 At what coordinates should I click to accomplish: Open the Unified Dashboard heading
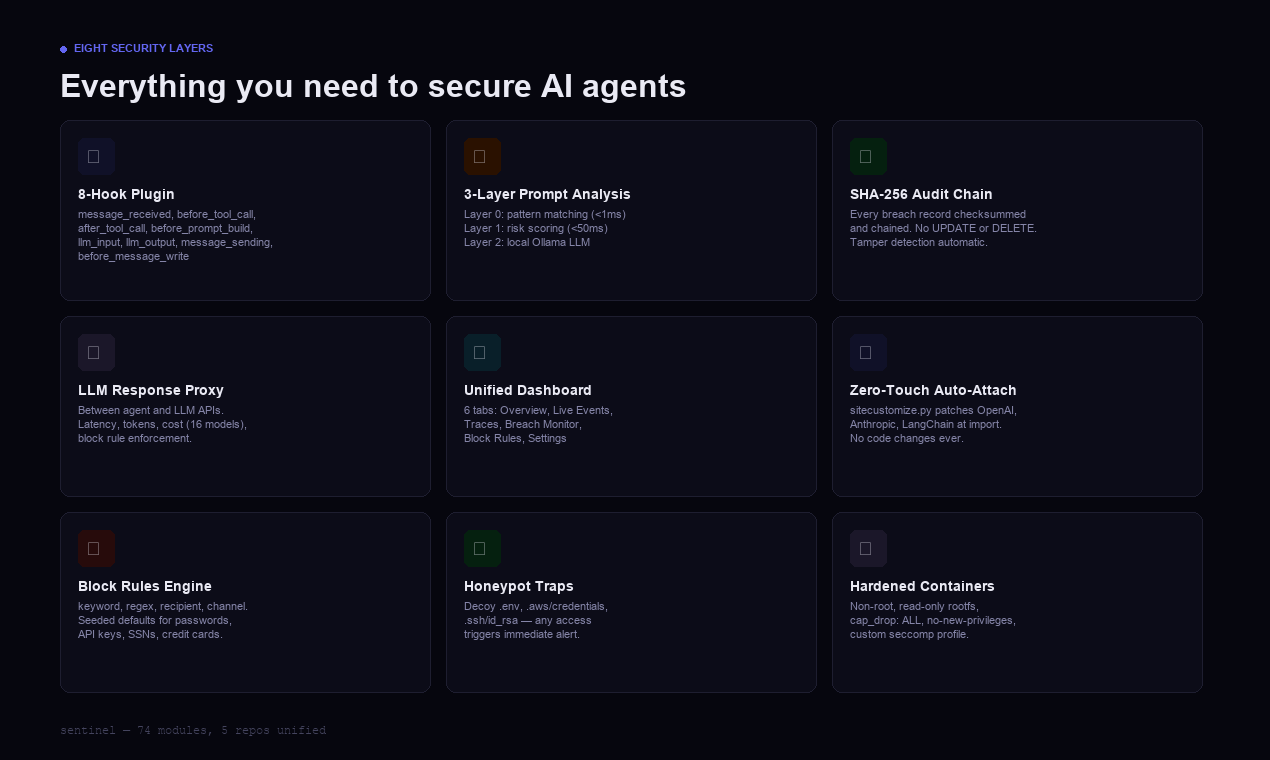pos(528,390)
